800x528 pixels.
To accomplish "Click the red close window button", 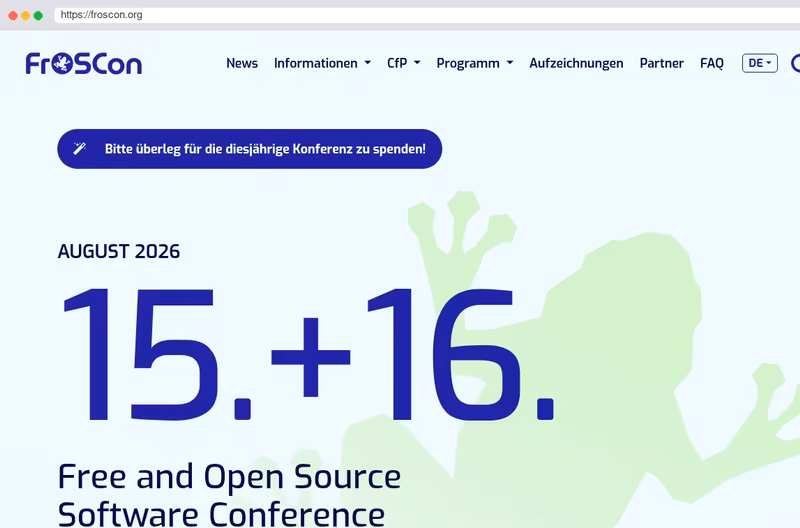I will click(13, 15).
